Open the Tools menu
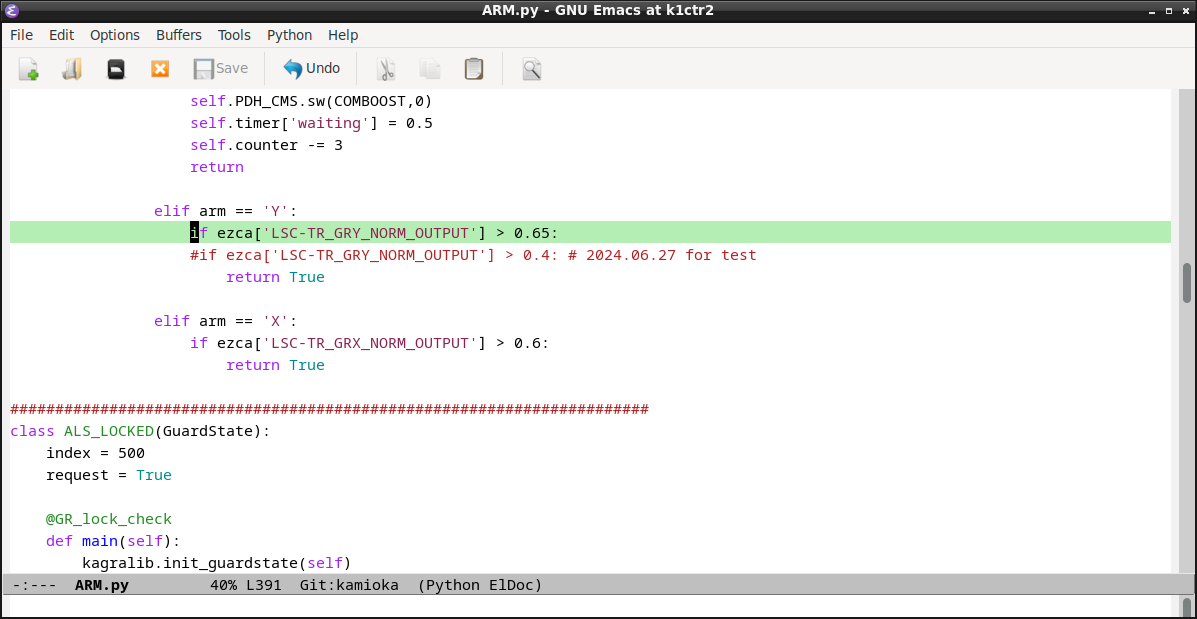The height and width of the screenshot is (619, 1197). point(234,35)
